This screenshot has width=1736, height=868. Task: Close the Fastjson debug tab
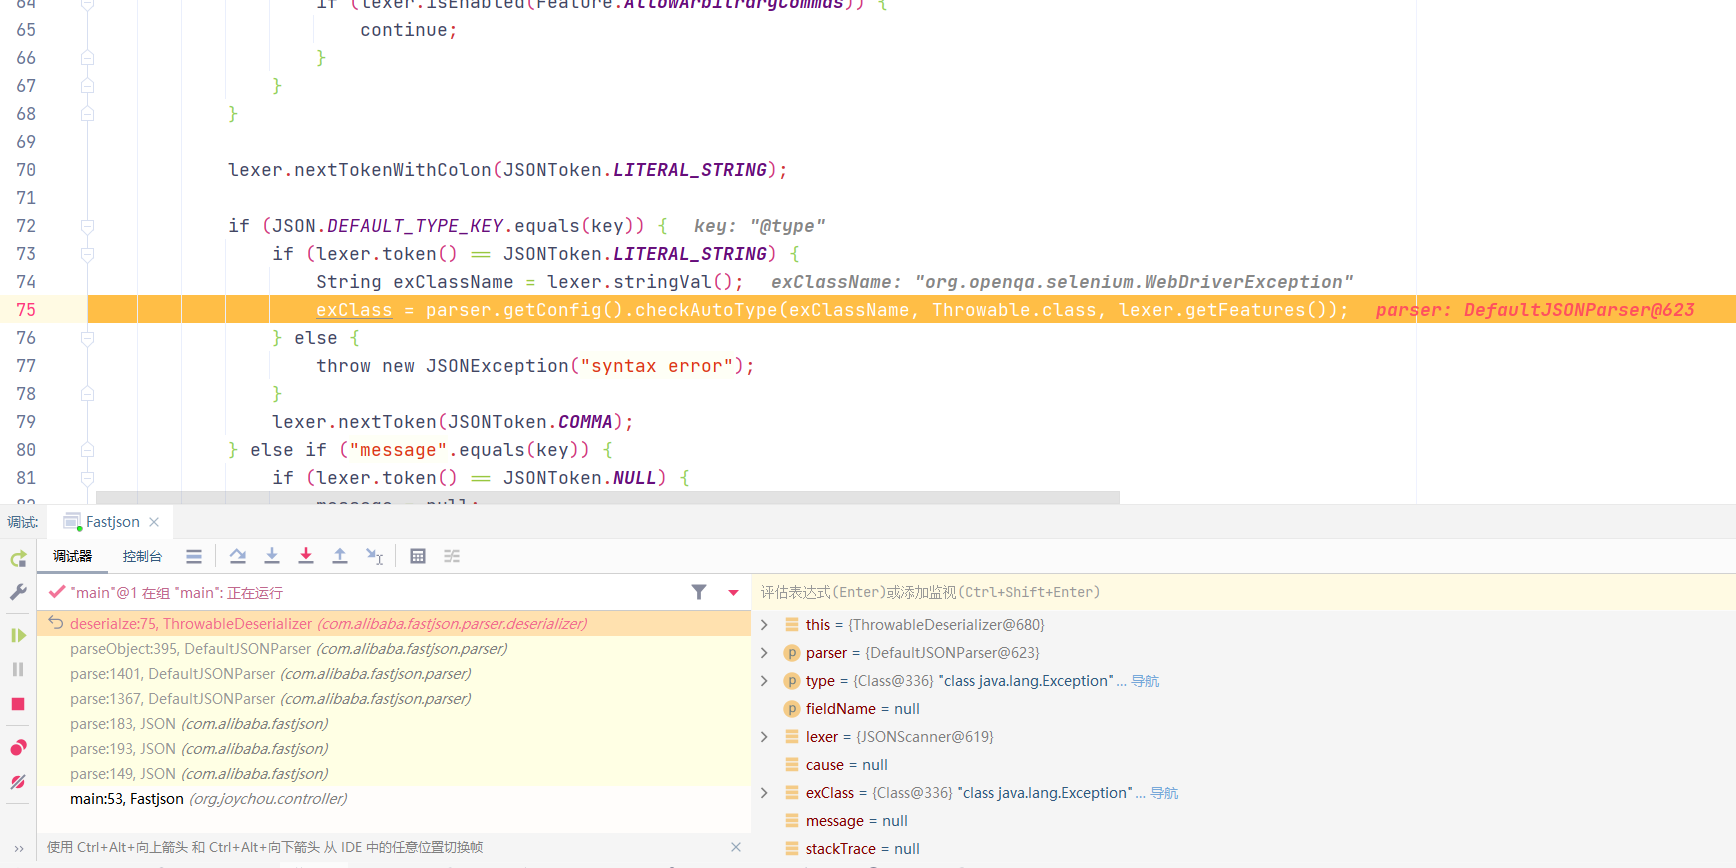(154, 522)
